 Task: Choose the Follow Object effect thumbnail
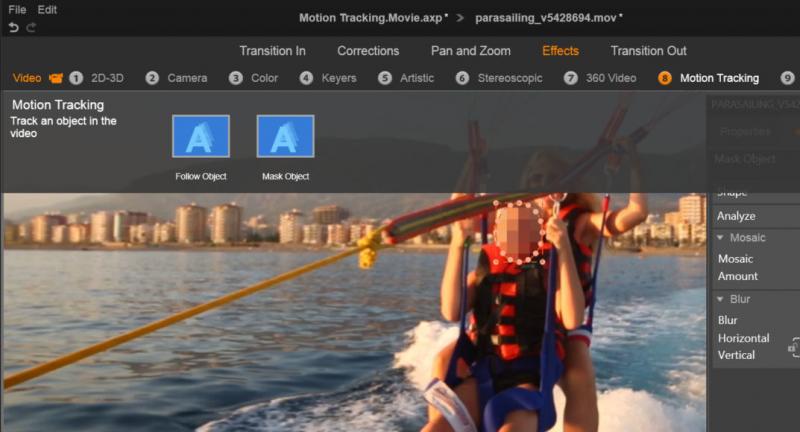point(201,136)
